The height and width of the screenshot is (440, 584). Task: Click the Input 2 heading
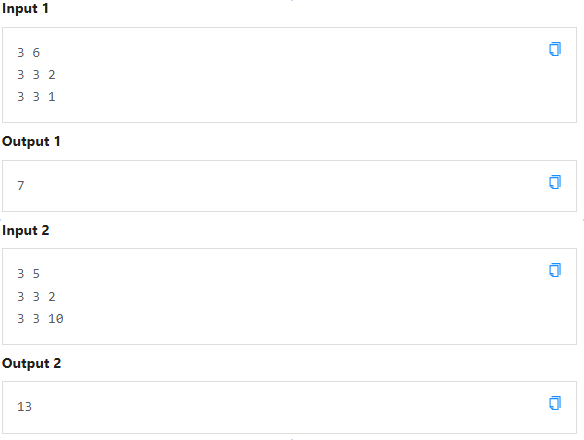(25, 230)
